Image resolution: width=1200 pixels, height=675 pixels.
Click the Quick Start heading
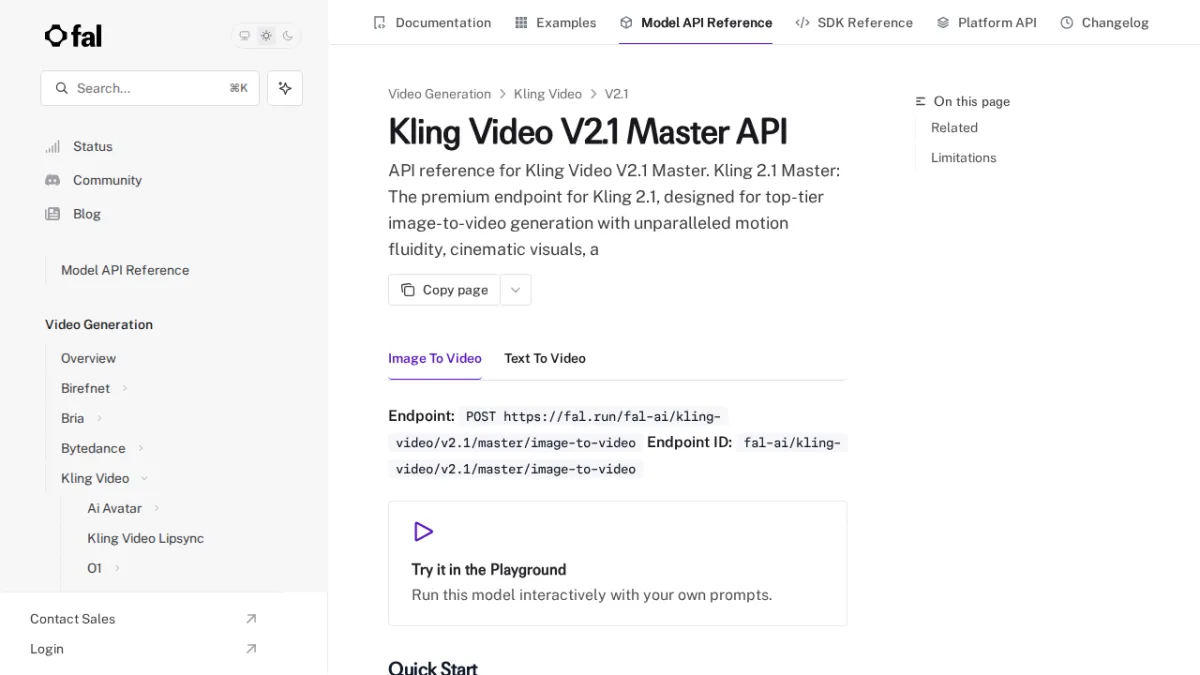point(433,667)
